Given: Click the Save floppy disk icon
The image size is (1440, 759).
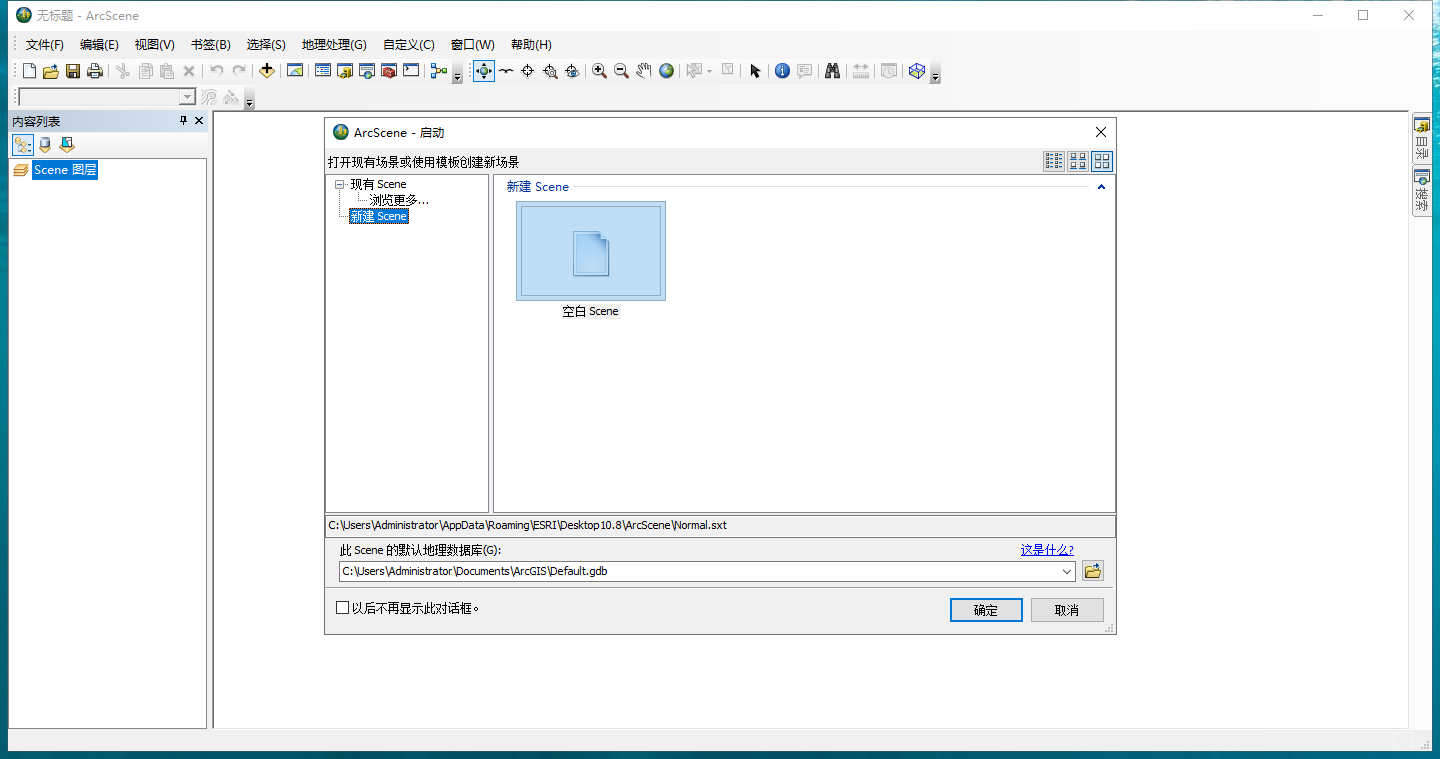Looking at the screenshot, I should pos(73,71).
